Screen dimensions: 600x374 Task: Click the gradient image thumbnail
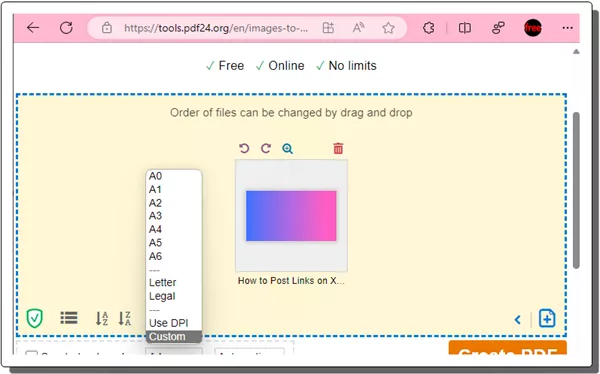(x=291, y=216)
